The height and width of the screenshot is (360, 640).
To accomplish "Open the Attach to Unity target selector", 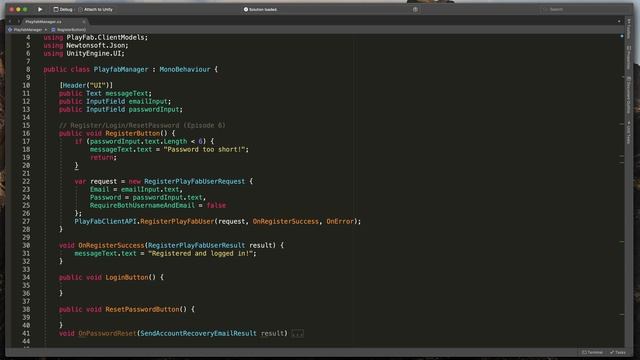I will tap(96, 9).
